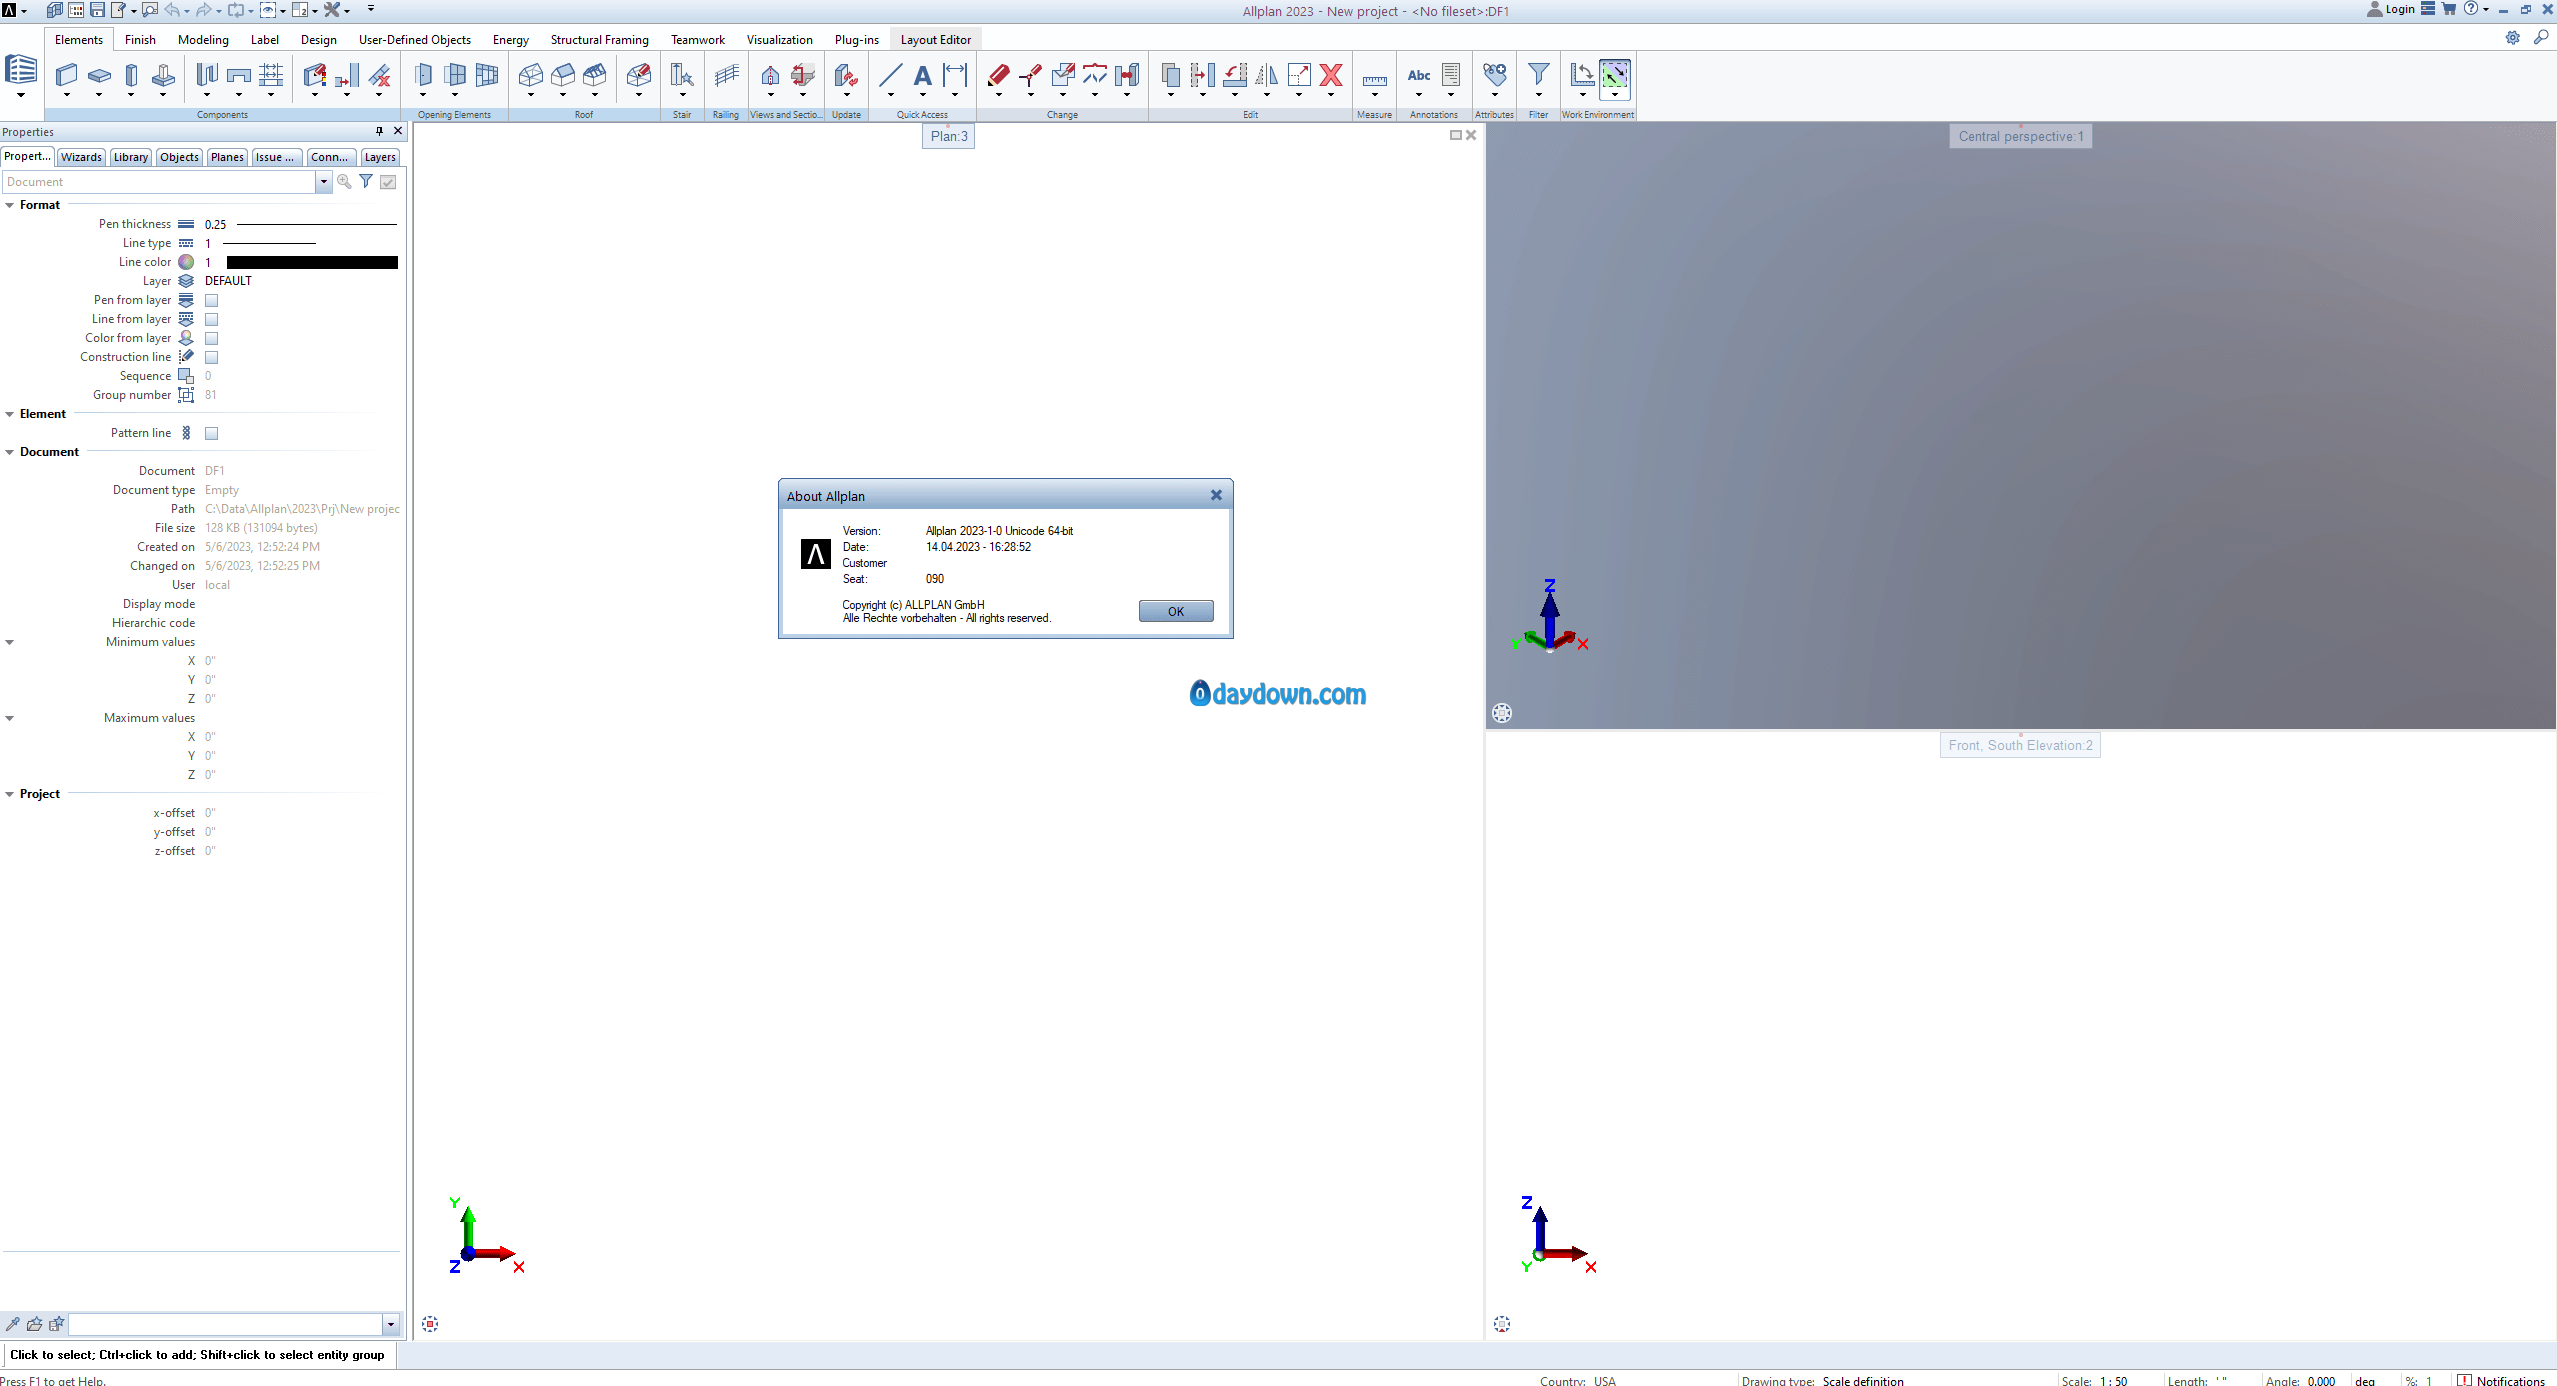Collapse the Format section
This screenshot has width=2557, height=1386.
pyautogui.click(x=10, y=205)
